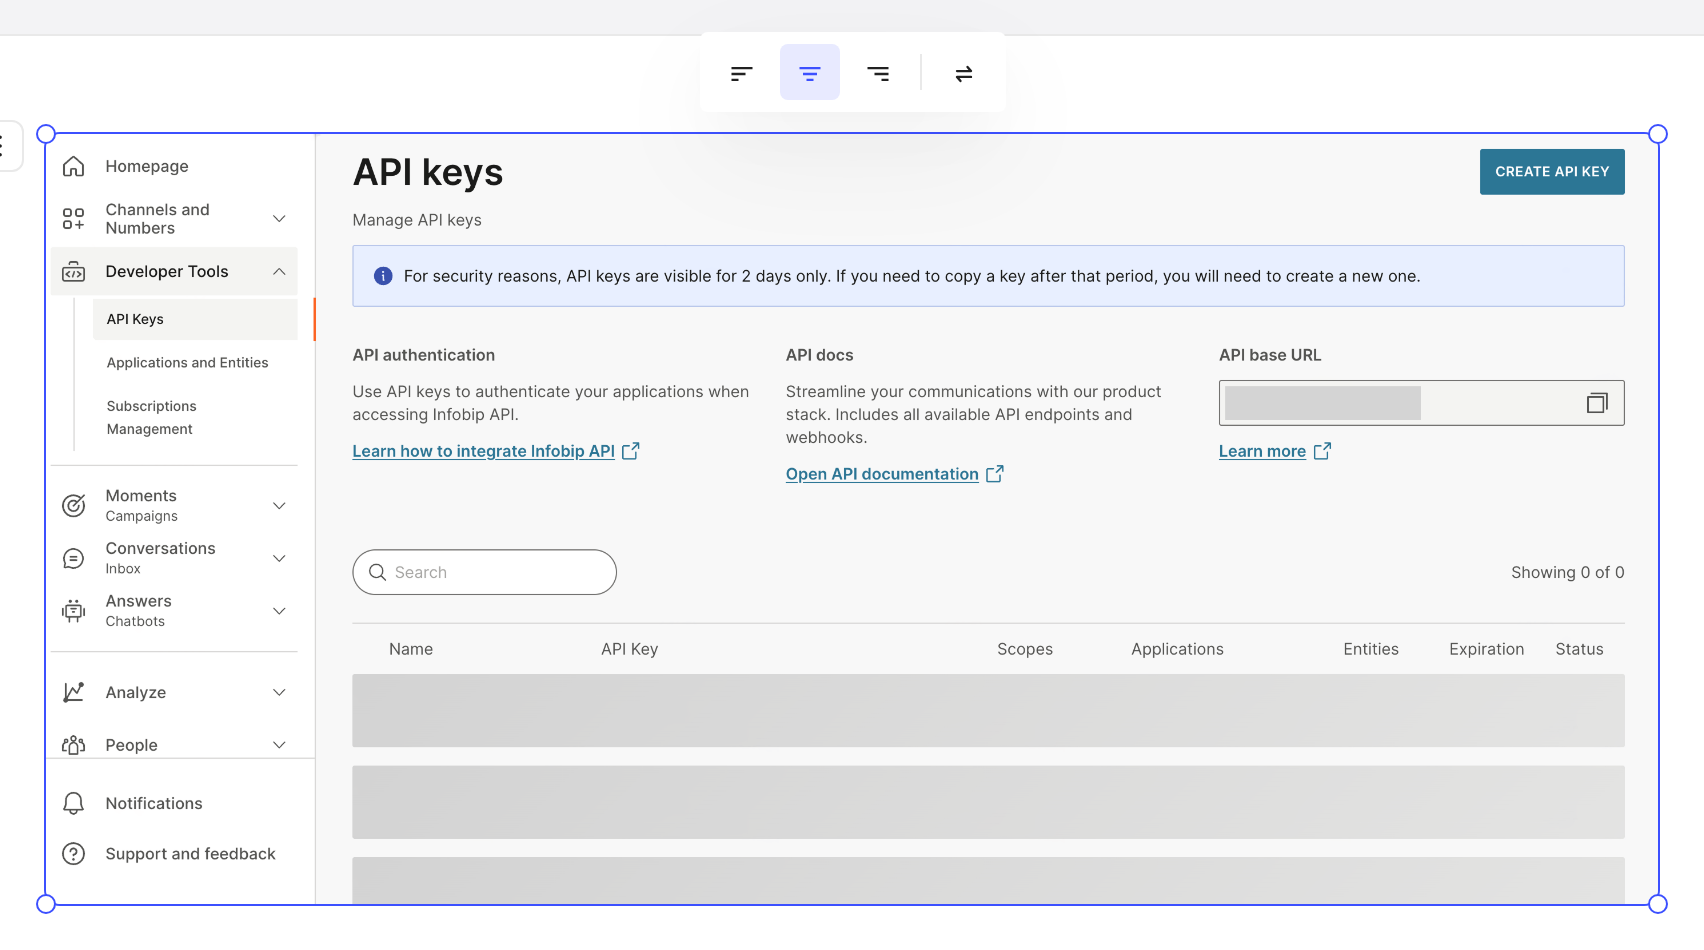The width and height of the screenshot is (1704, 950).
Task: Select the align right toolbar icon
Action: click(x=878, y=73)
